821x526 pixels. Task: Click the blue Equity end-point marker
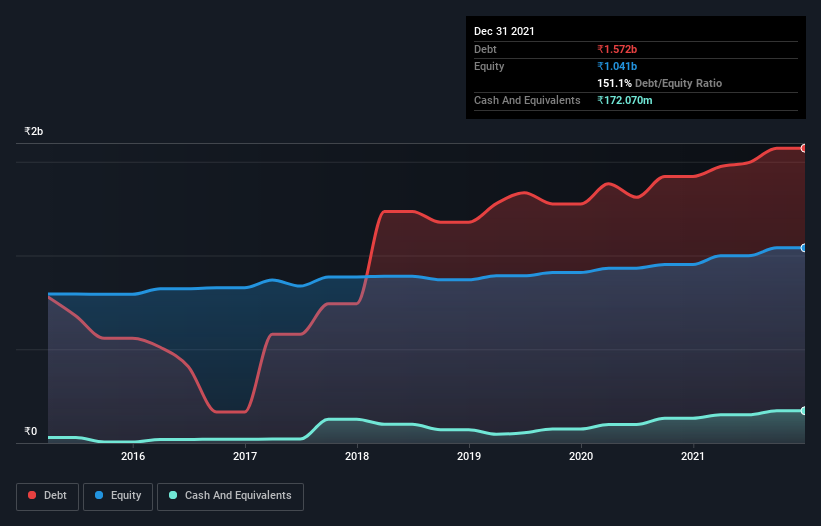[x=804, y=248]
